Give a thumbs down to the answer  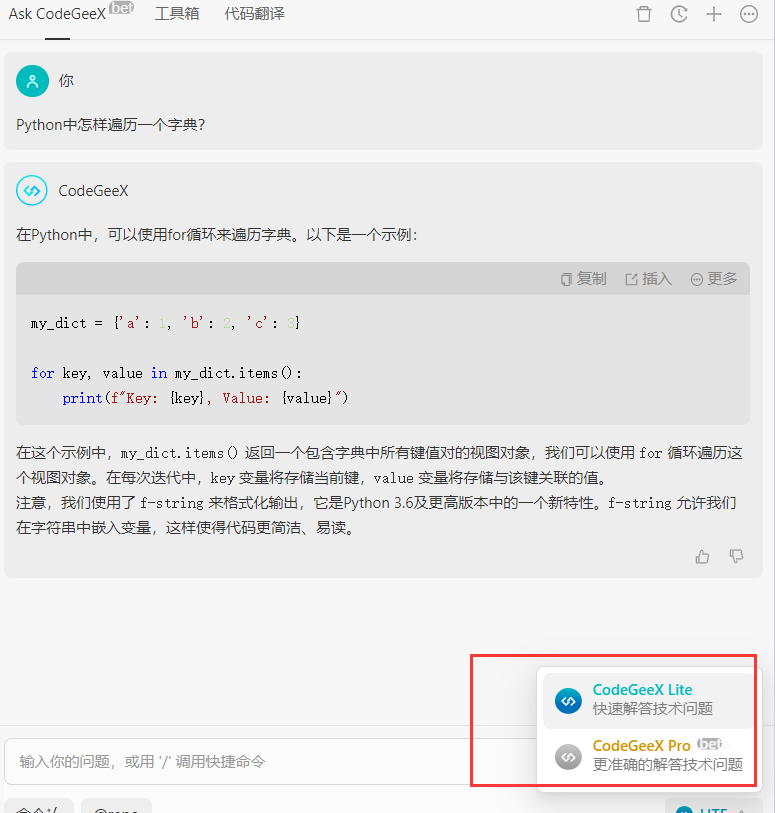coord(736,556)
